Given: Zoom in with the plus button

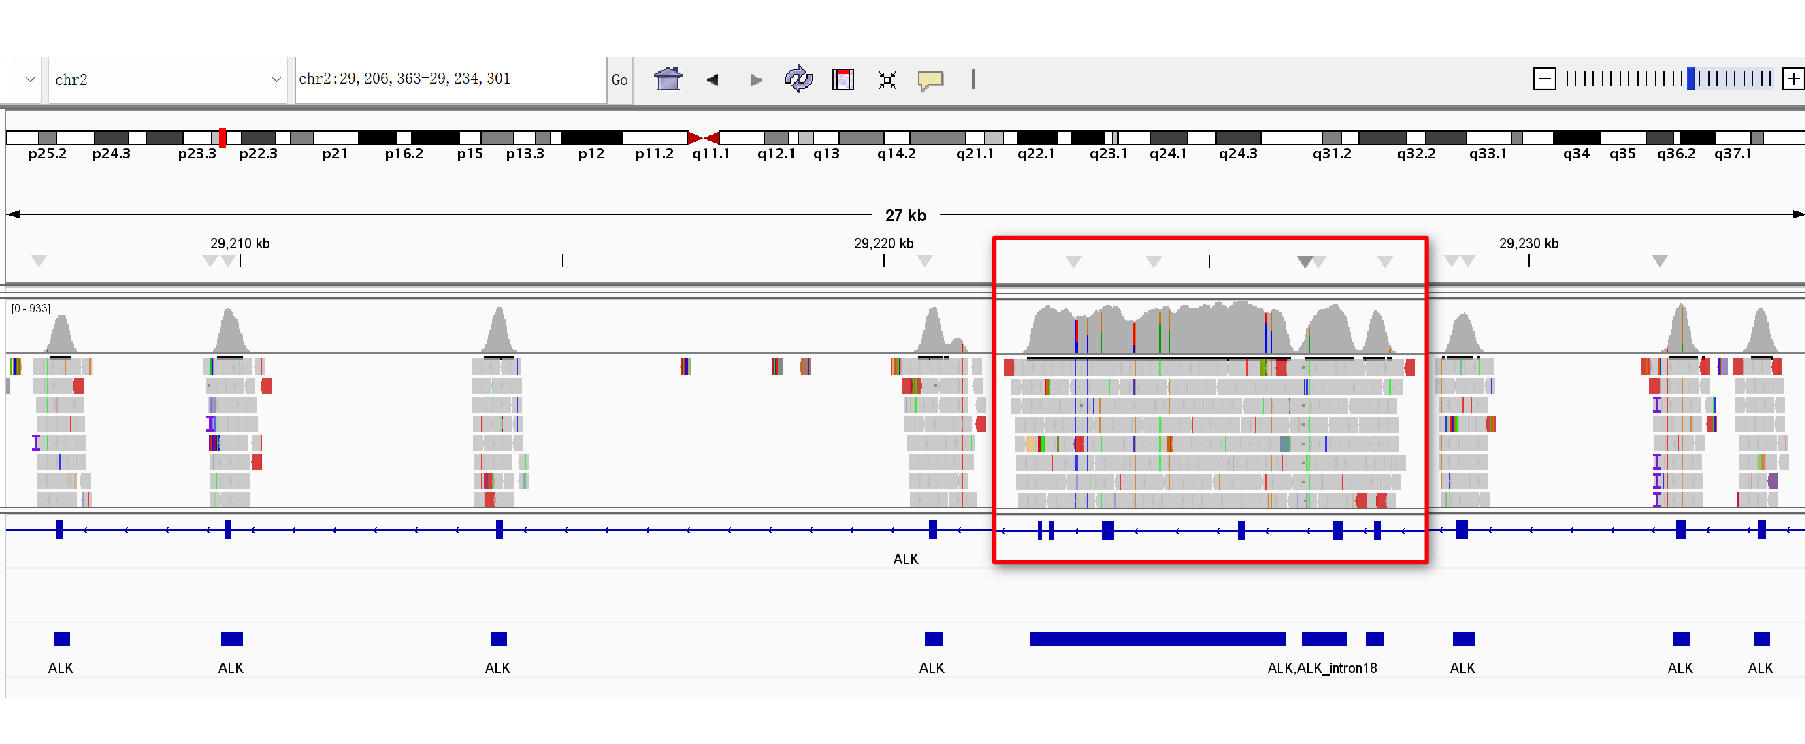Looking at the screenshot, I should click(1793, 79).
